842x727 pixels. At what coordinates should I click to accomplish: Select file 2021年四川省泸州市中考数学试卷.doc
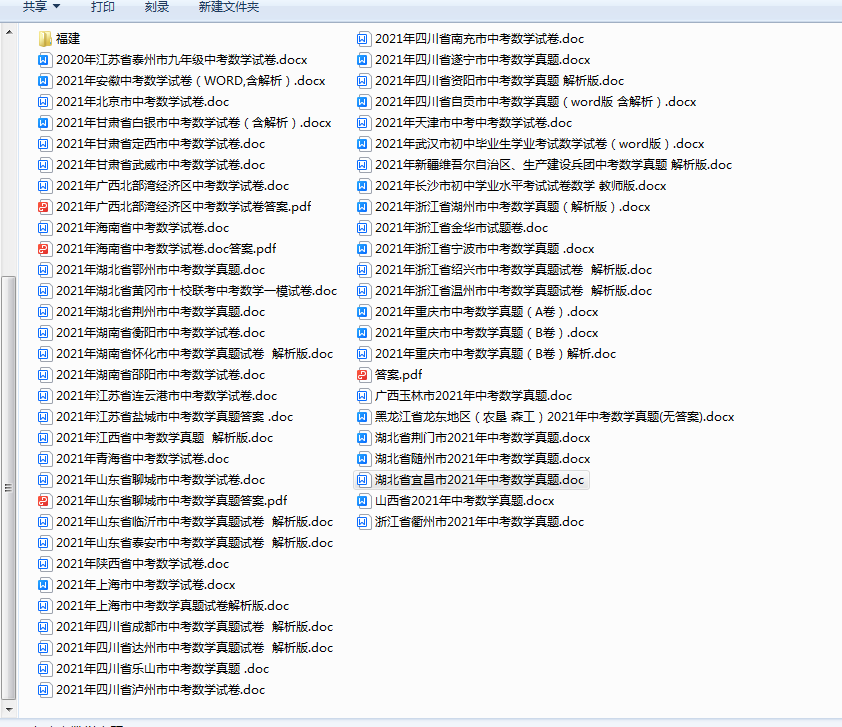point(151,690)
